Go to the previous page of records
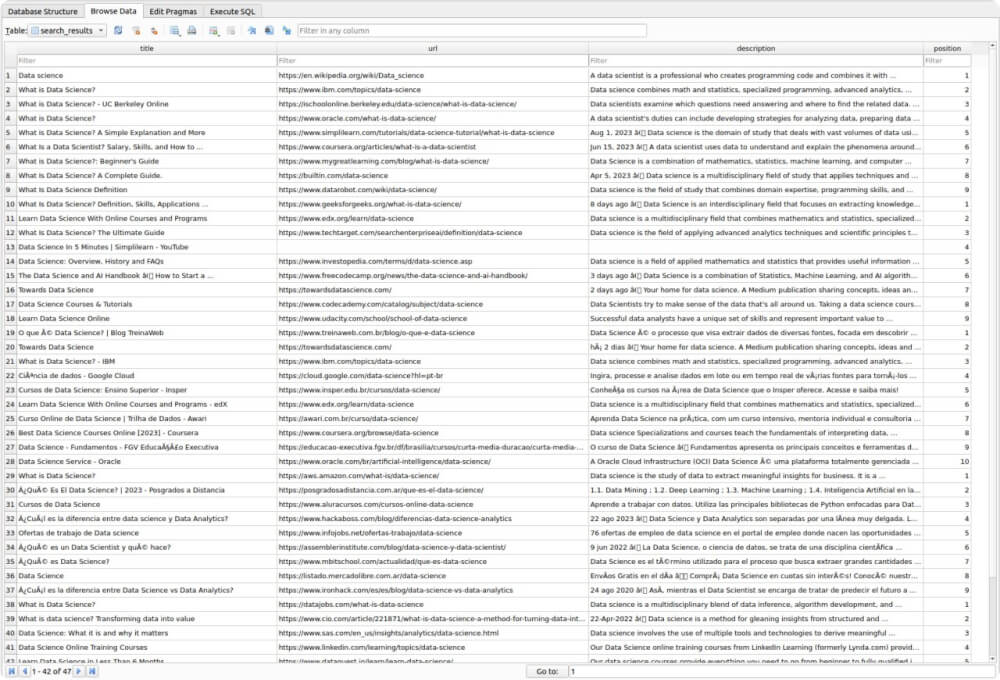This screenshot has width=1000, height=680. point(26,671)
